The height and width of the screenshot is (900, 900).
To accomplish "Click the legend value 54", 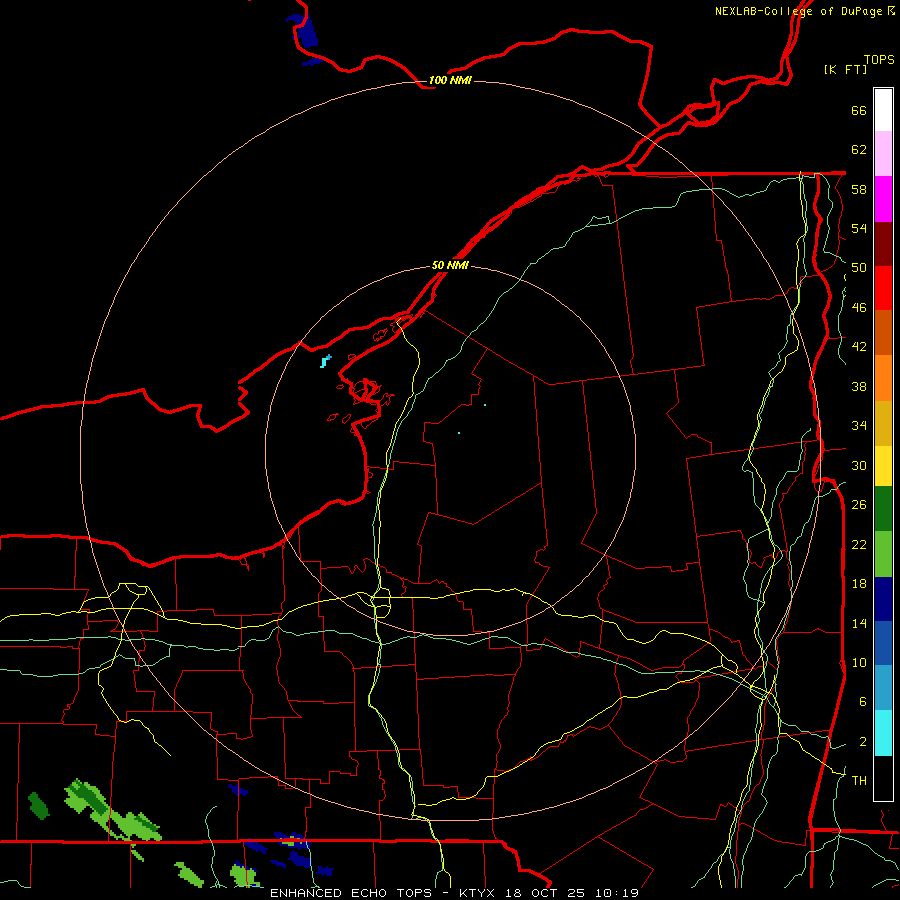I will (859, 228).
